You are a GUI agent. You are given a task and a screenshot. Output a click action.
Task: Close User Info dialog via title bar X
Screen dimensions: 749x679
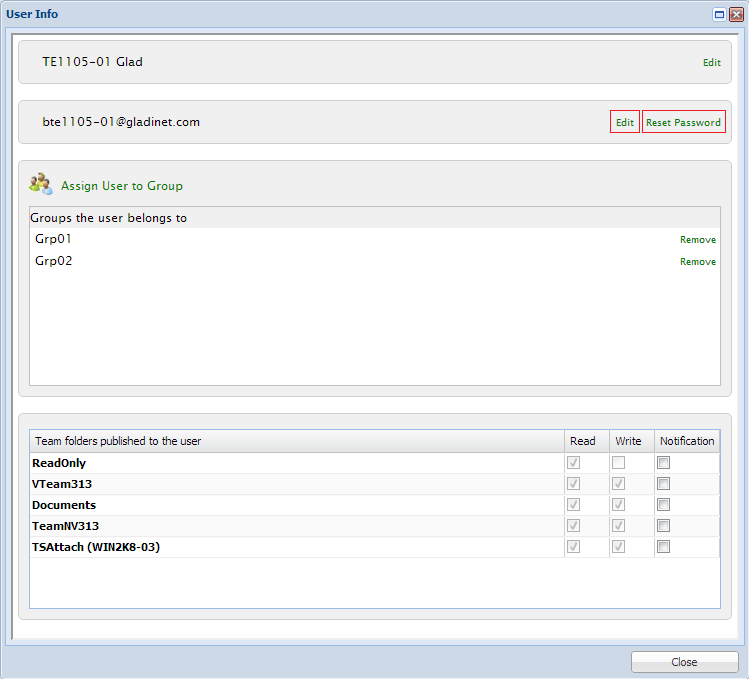(x=735, y=14)
